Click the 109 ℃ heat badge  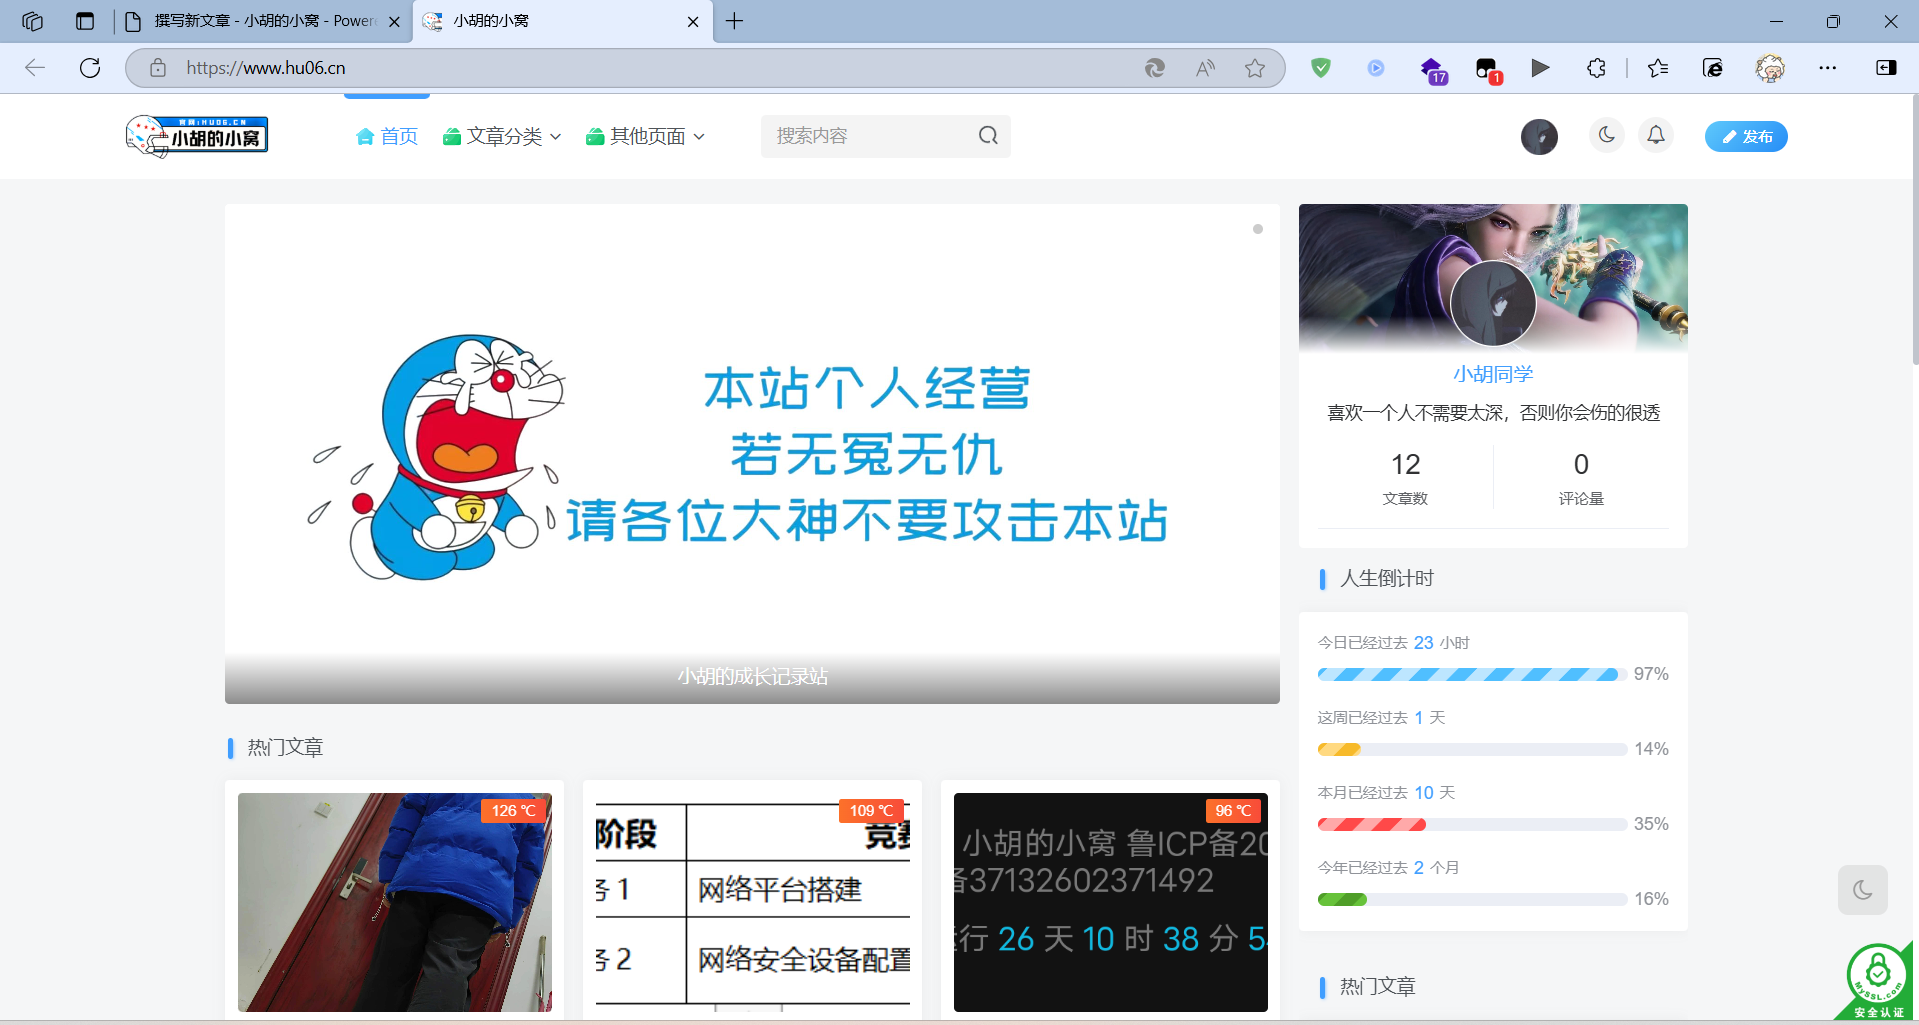[872, 811]
